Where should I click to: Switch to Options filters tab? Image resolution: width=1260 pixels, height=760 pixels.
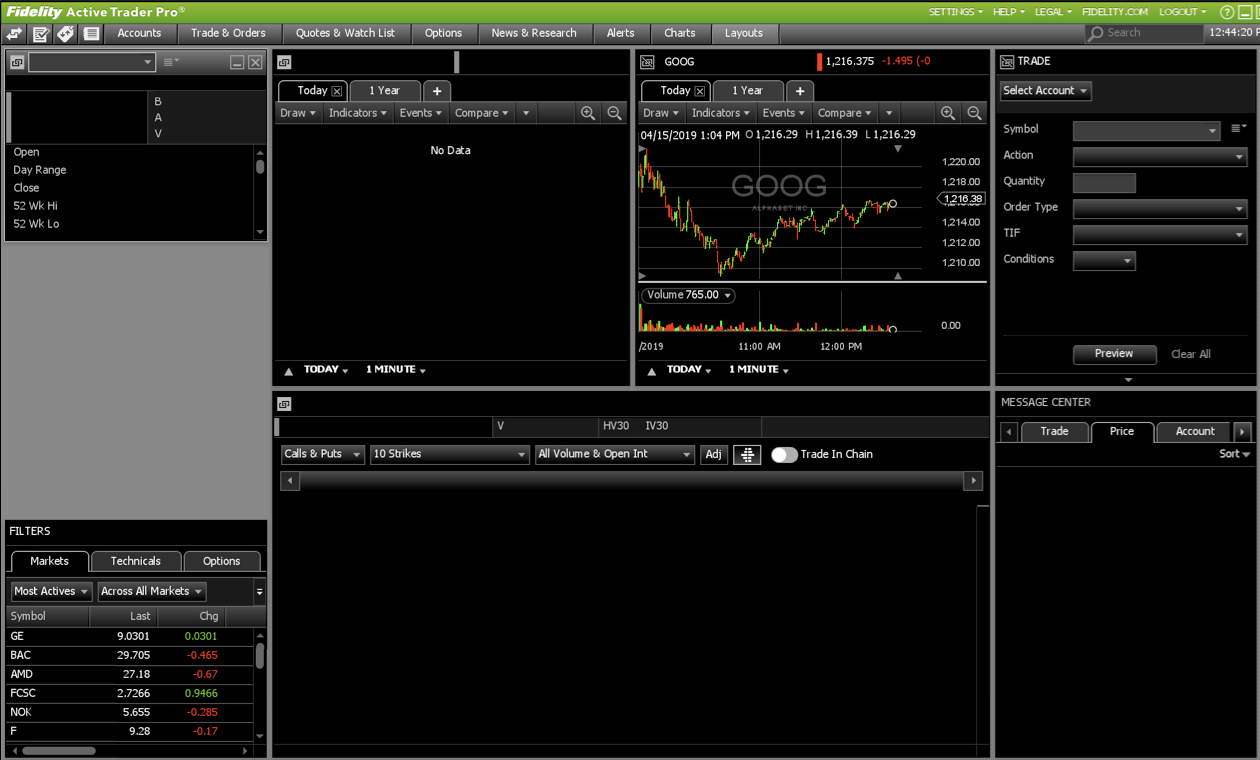pyautogui.click(x=222, y=561)
